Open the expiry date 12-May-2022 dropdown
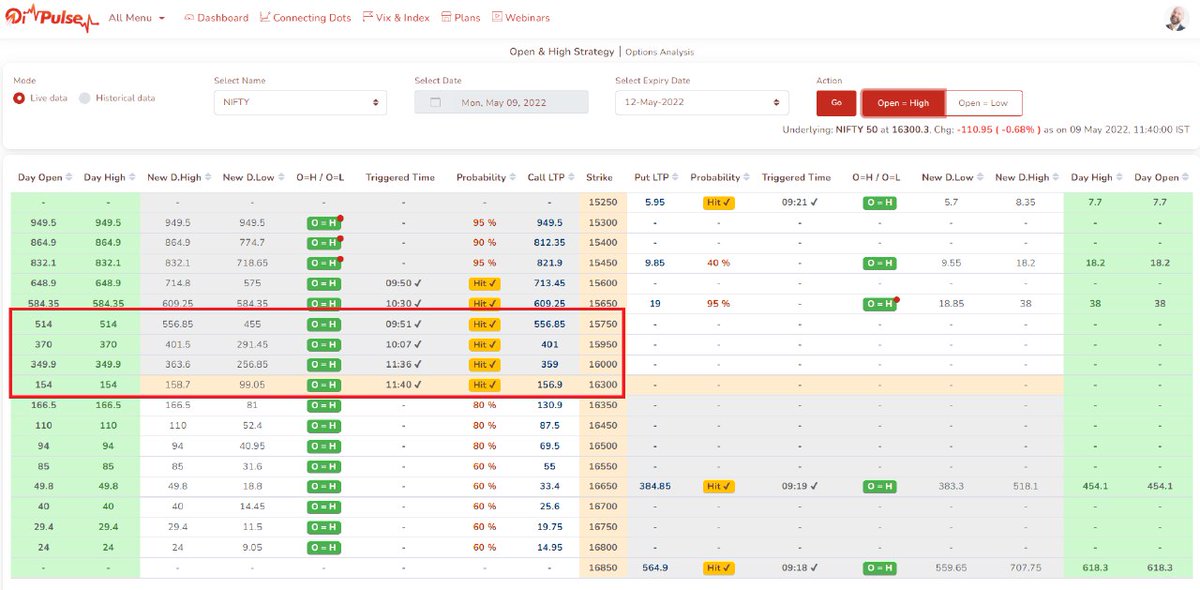Viewport: 1200px width, 590px height. 701,102
